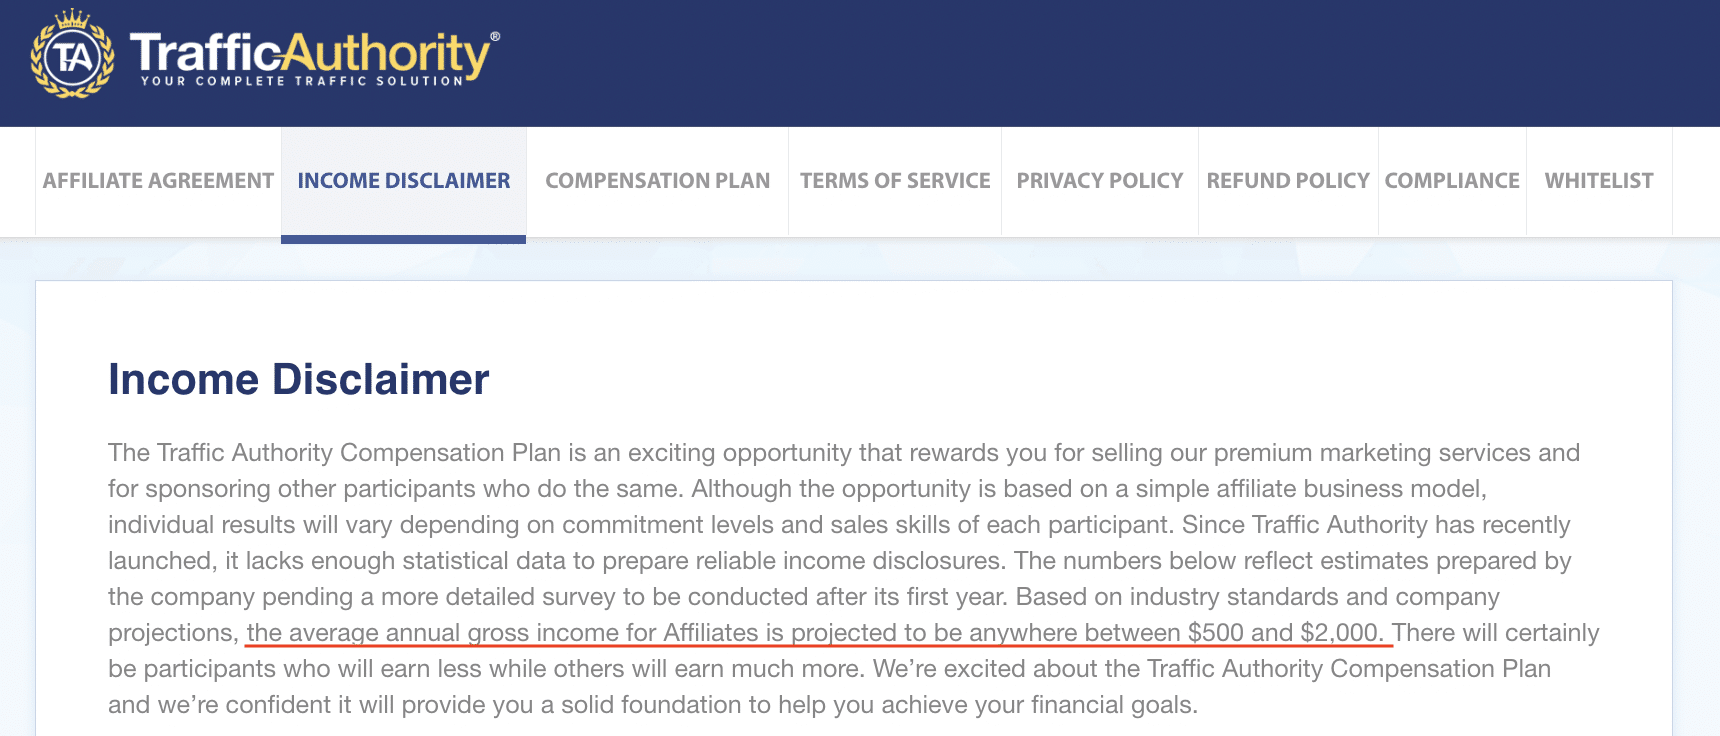Open the Compensation Plan tab
The image size is (1720, 736).
click(x=657, y=181)
